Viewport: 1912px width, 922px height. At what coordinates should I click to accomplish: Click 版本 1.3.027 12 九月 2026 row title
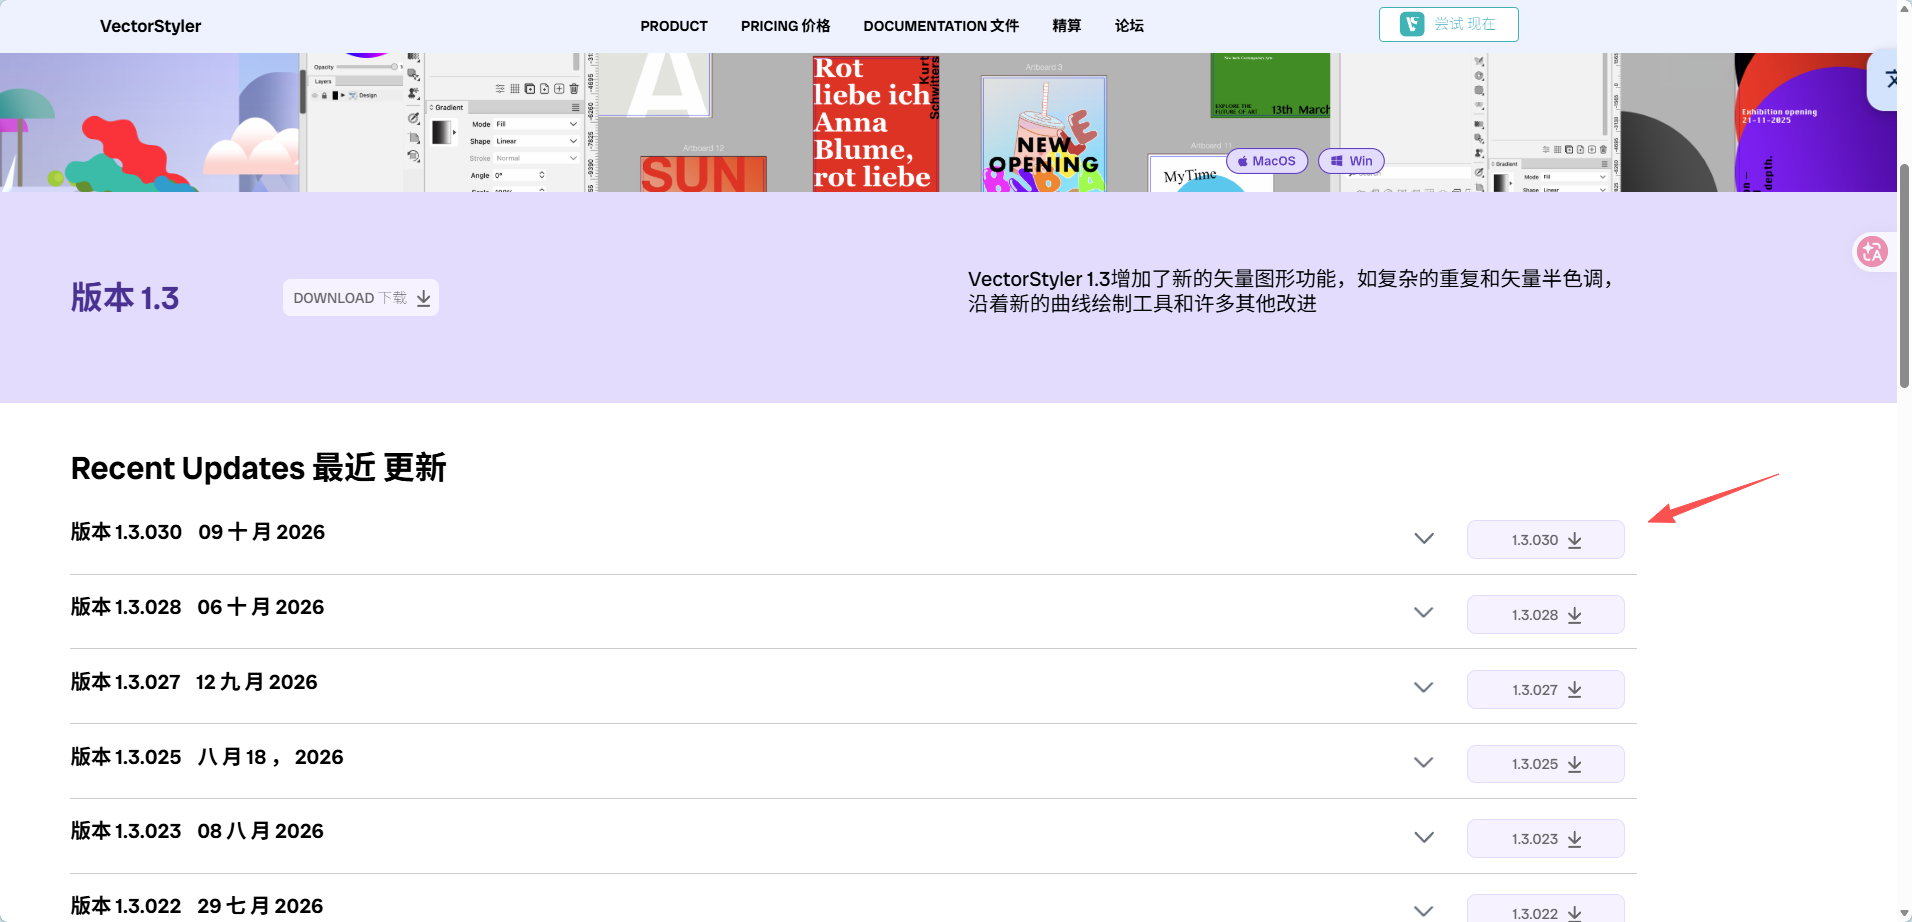[194, 682]
